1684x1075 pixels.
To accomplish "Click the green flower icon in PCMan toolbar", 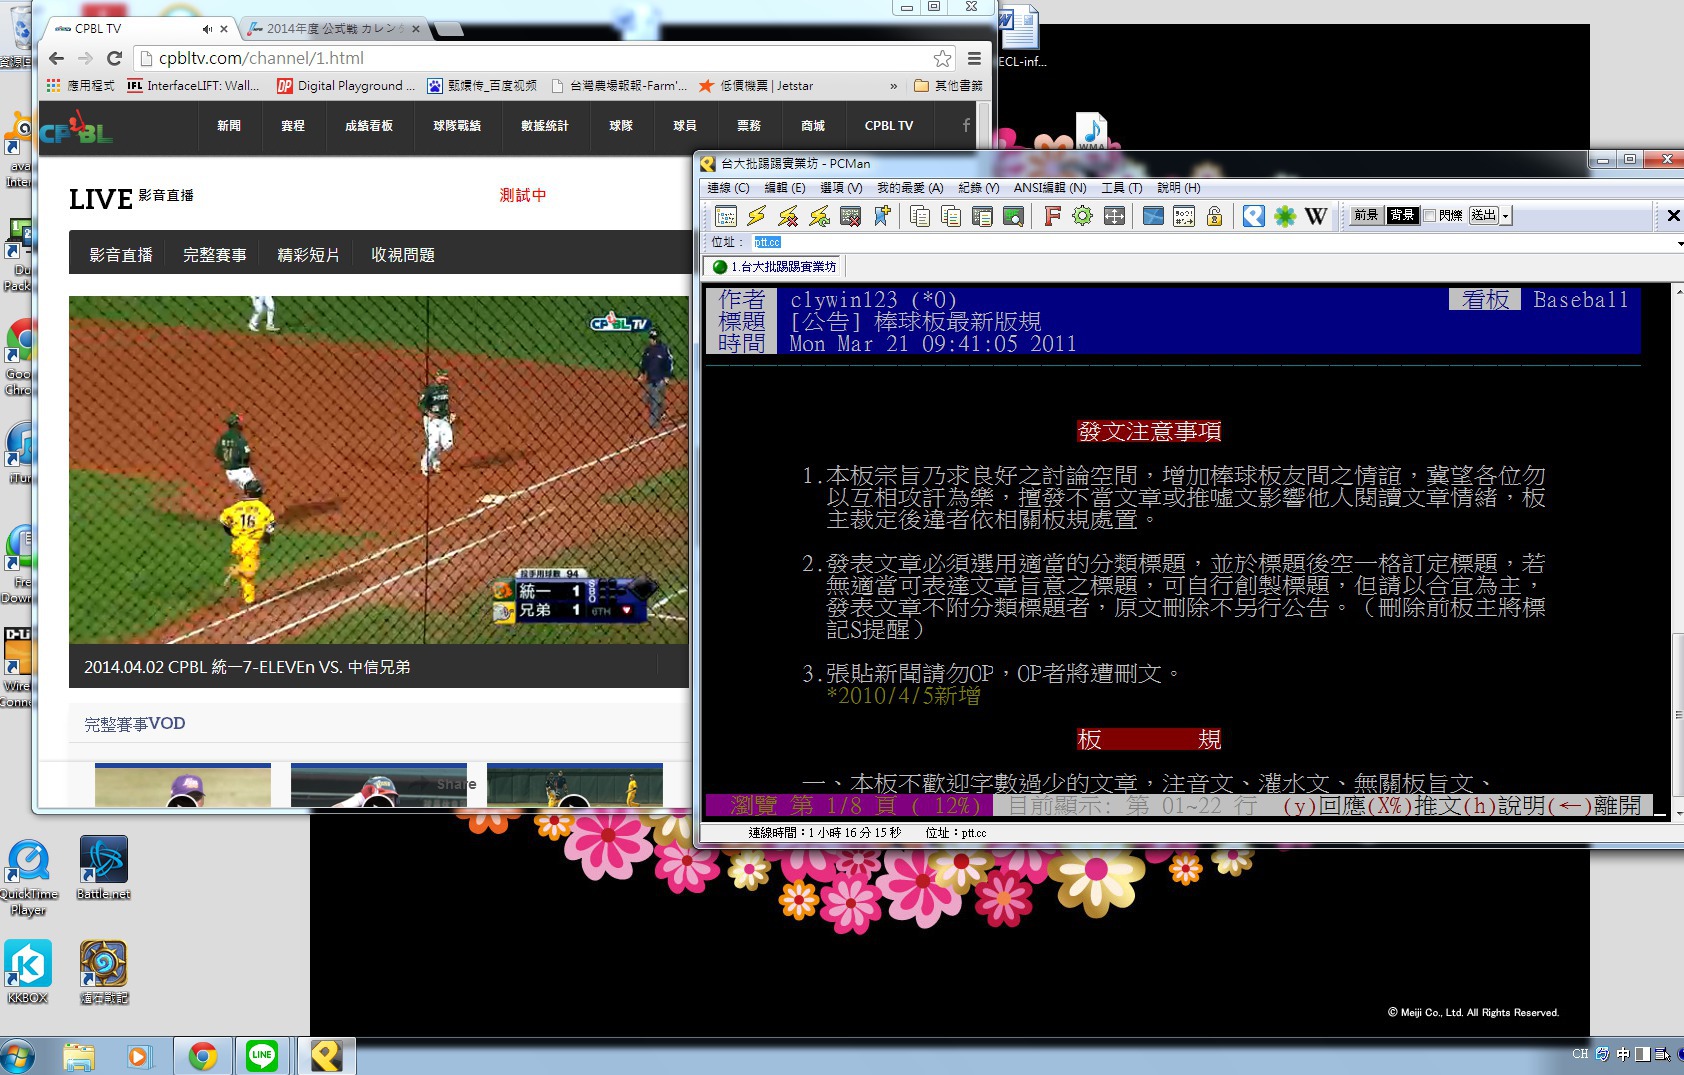I will pyautogui.click(x=1285, y=216).
